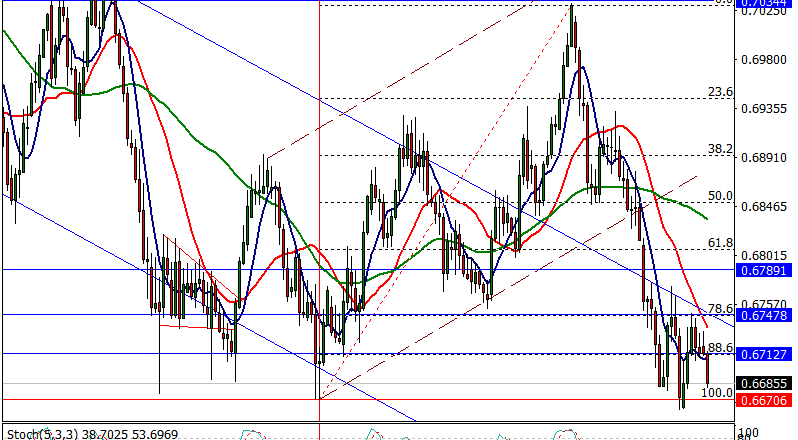
Task: Select the 100.0 Fibonacci level label
Action: pyautogui.click(x=717, y=392)
